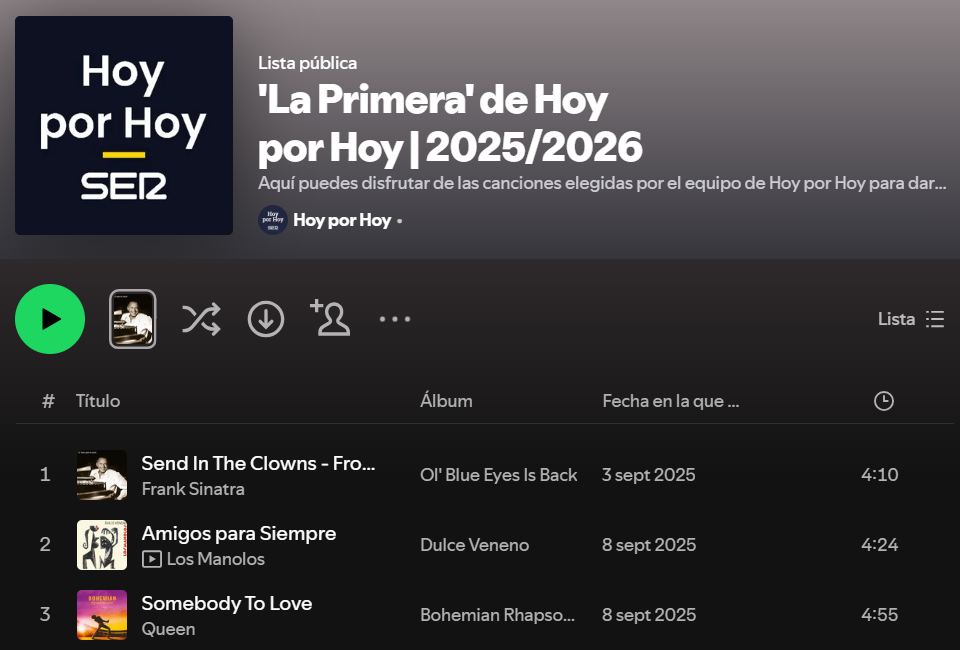This screenshot has width=960, height=650.
Task: Sort tracks by the Álbum column header
Action: coord(446,401)
